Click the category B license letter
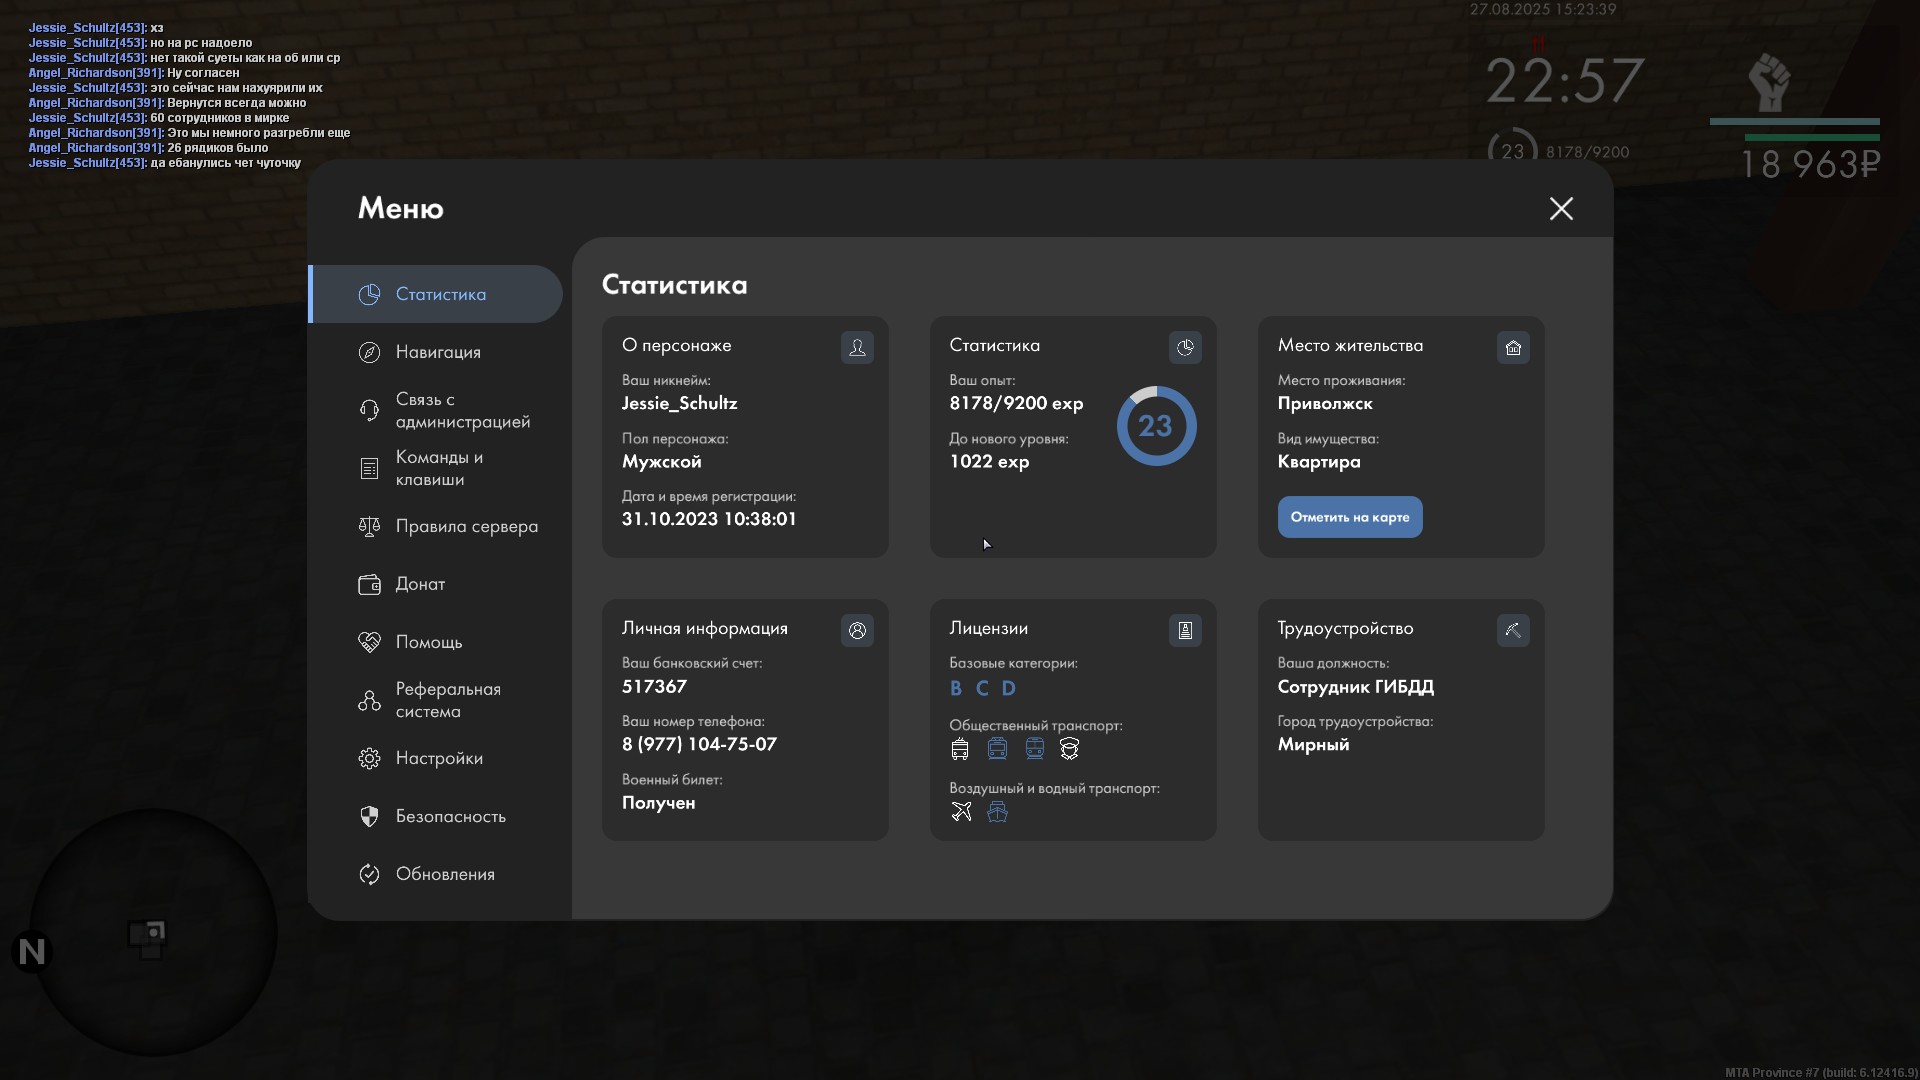1920x1080 pixels. (x=956, y=688)
